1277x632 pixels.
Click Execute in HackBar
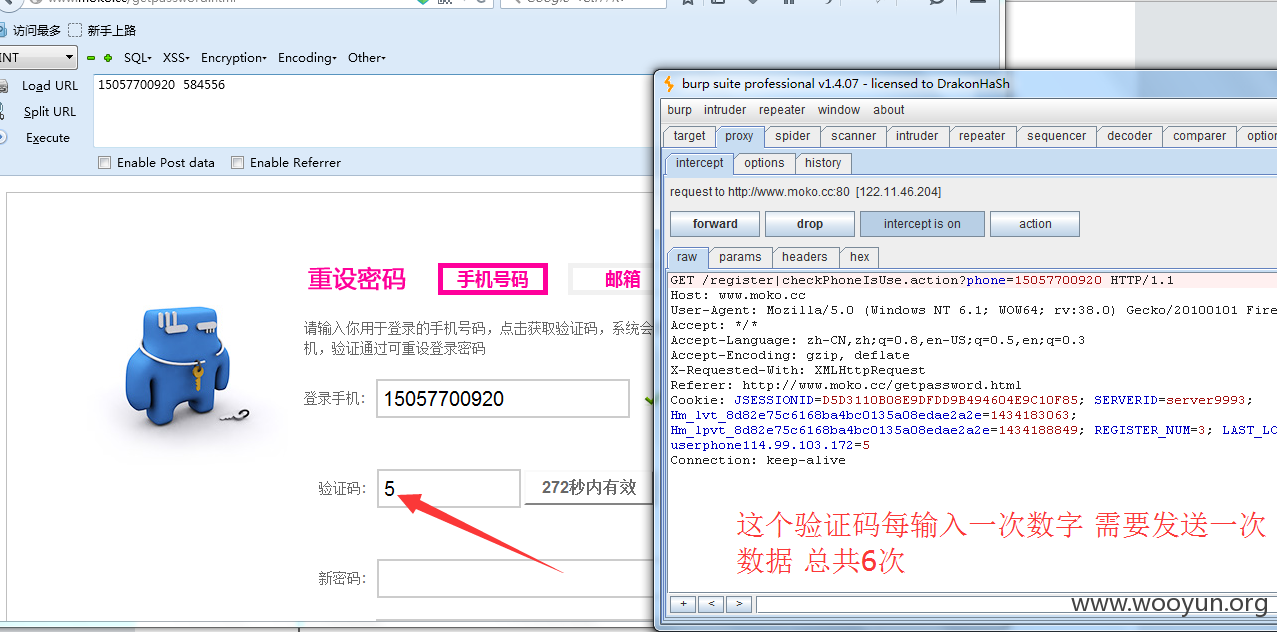(47, 138)
